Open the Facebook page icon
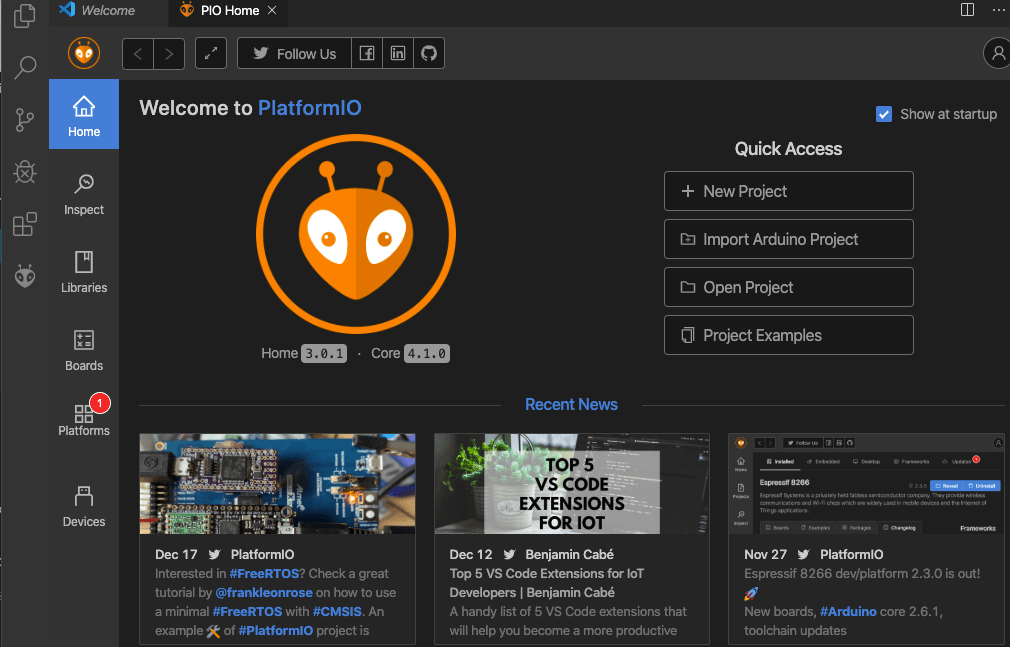Viewport: 1010px width, 647px height. 367,53
